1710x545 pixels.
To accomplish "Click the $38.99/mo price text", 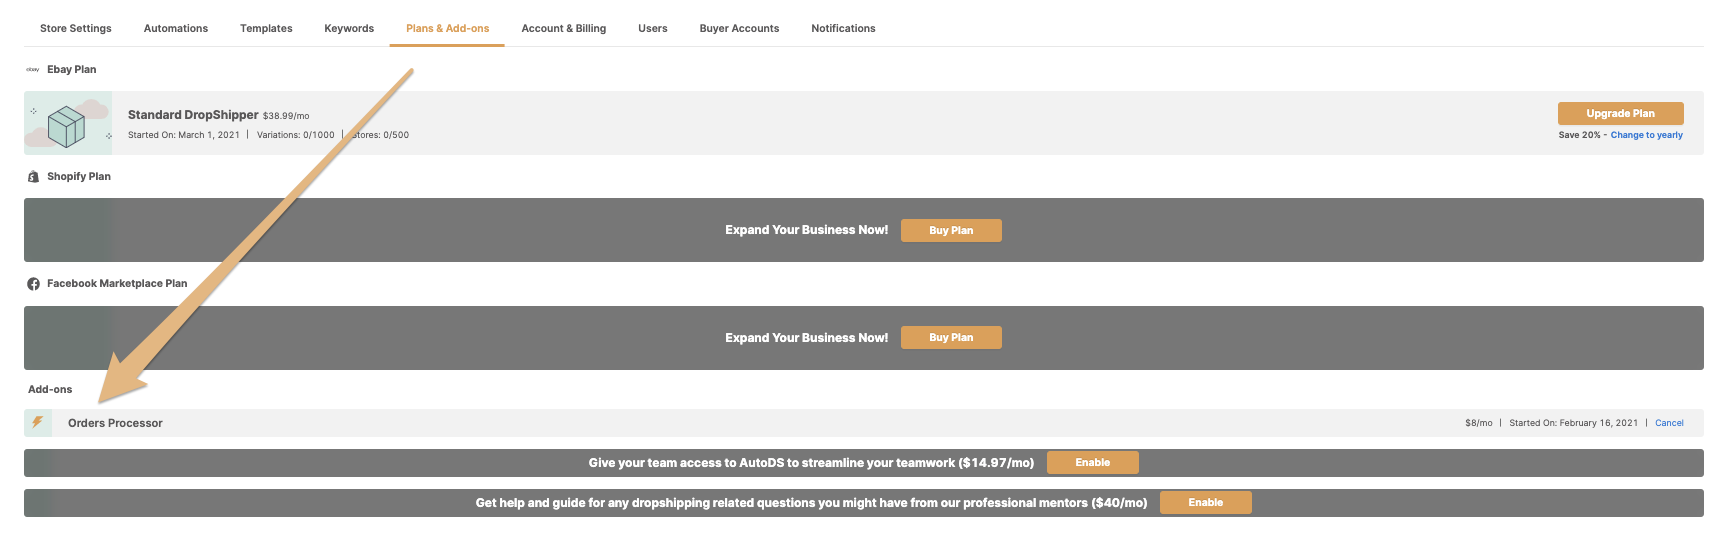I will [x=286, y=116].
